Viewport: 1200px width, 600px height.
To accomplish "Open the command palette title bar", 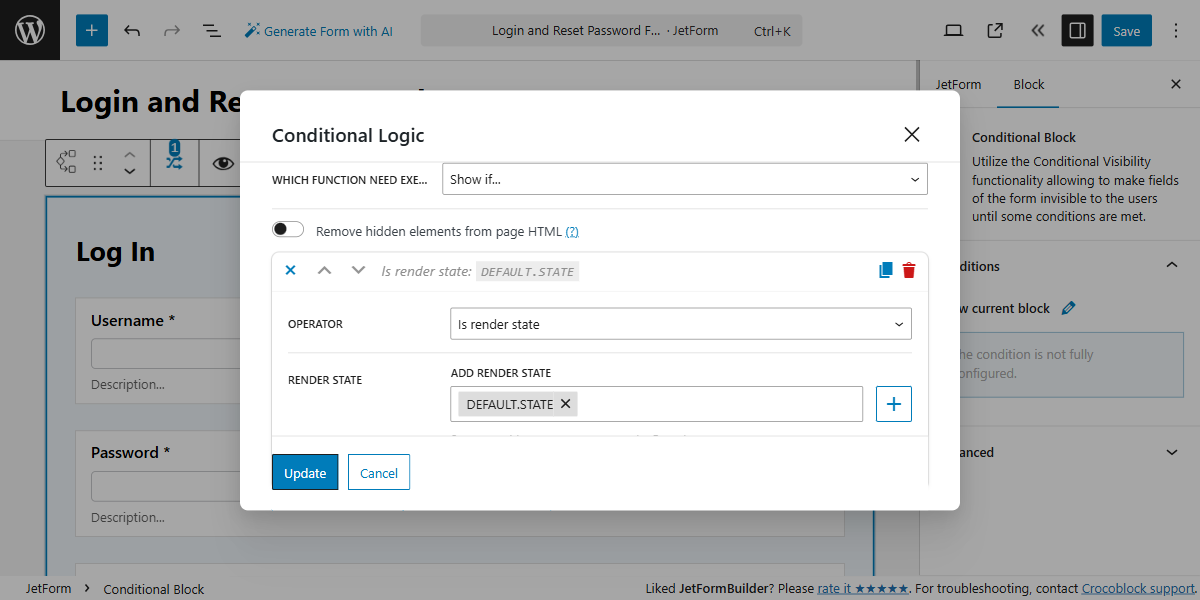I will tap(611, 31).
